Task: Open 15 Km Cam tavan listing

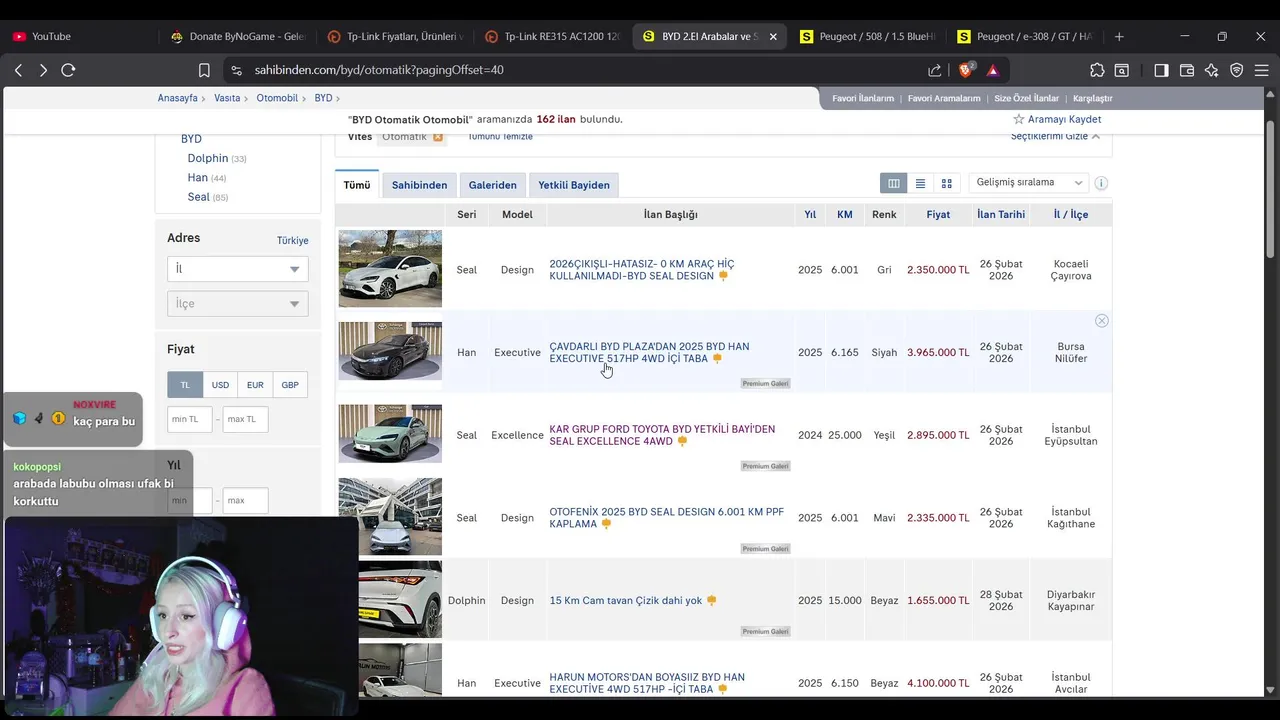Action: point(626,600)
